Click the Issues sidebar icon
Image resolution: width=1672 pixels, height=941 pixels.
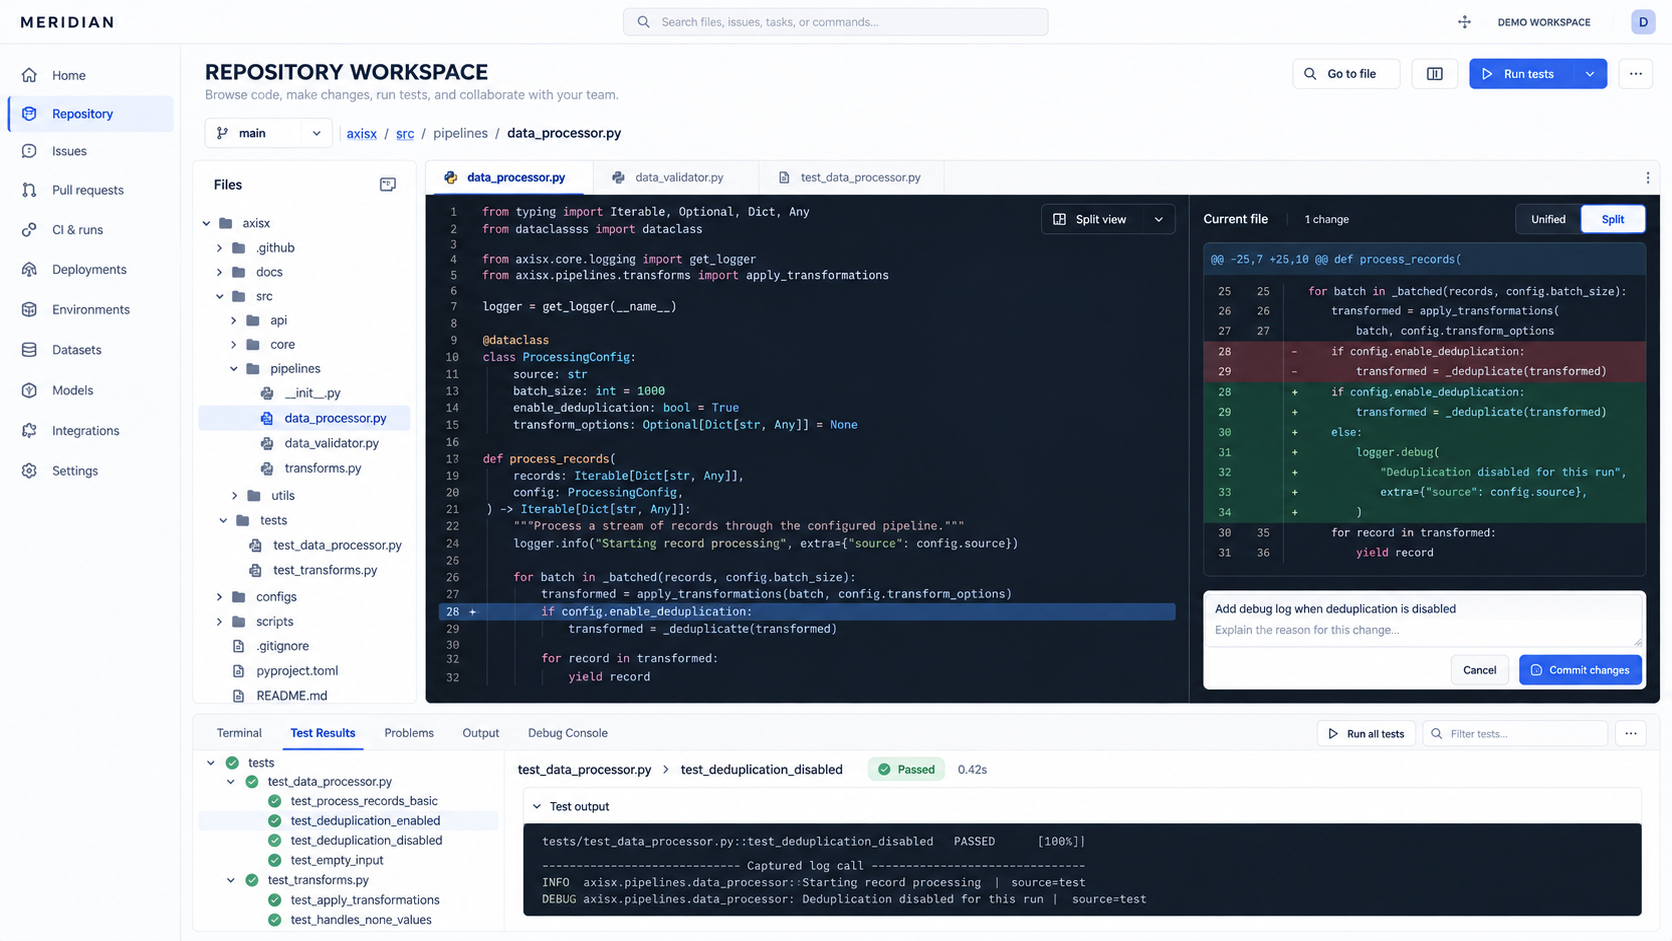pyautogui.click(x=29, y=151)
